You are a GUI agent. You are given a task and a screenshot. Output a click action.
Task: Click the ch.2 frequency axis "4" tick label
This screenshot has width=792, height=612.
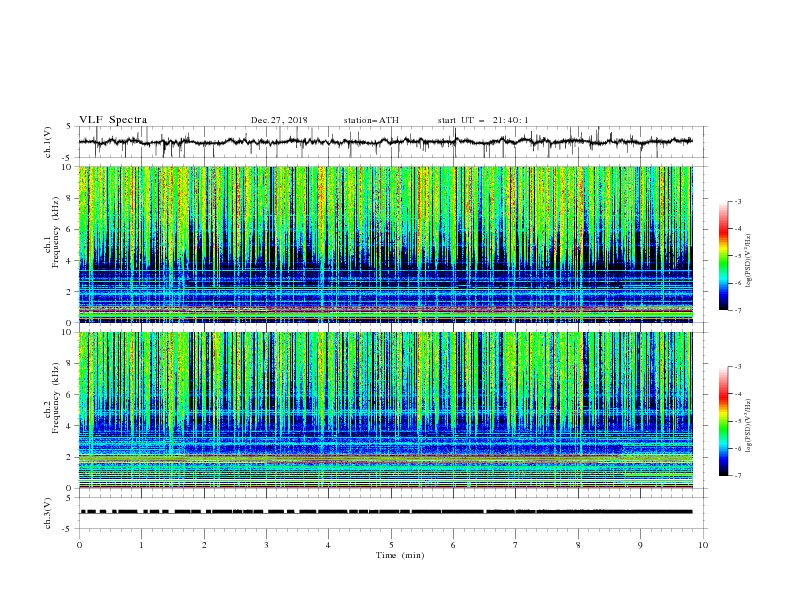pos(71,426)
